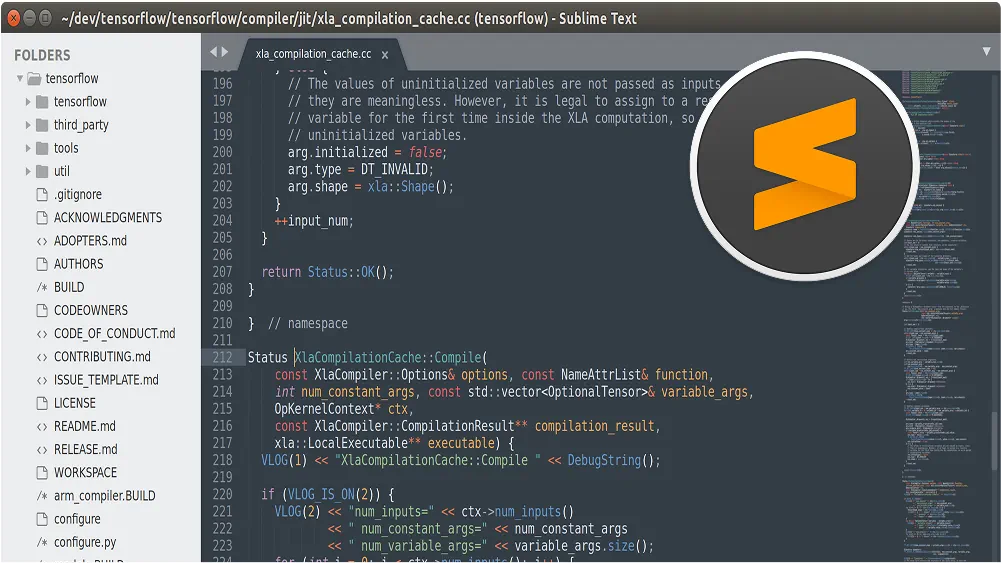Close the Sublime Text window
Image resolution: width=1001 pixels, height=563 pixels.
(x=13, y=18)
